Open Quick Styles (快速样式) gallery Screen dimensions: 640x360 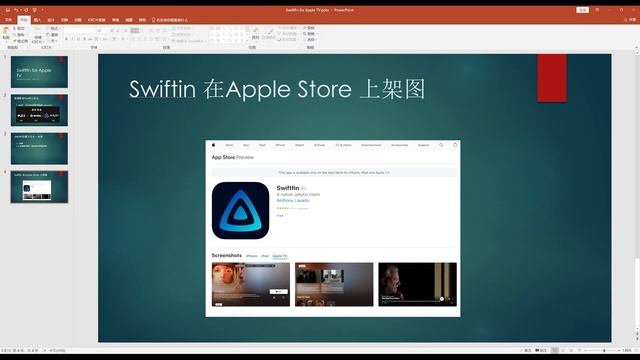coord(269,33)
